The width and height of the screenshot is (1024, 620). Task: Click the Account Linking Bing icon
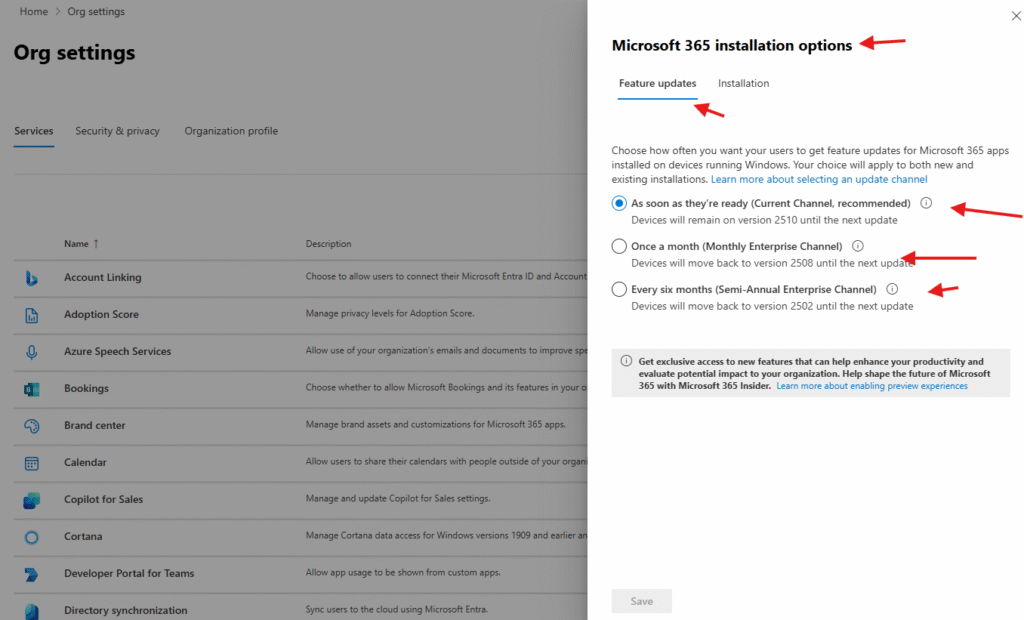click(x=32, y=278)
